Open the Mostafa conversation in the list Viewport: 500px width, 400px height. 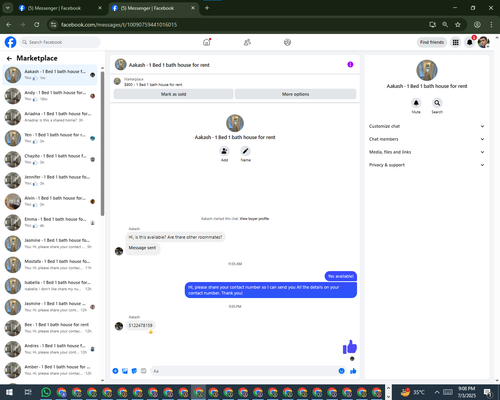pyautogui.click(x=50, y=264)
